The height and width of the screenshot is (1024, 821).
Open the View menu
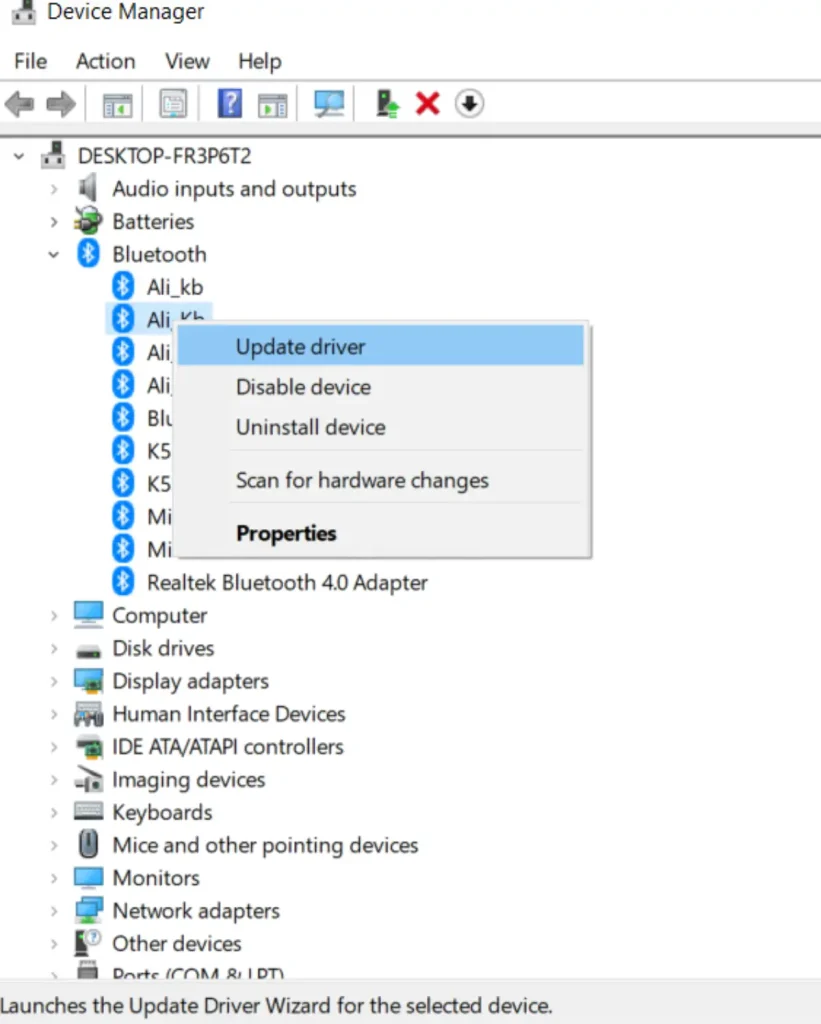[x=187, y=61]
